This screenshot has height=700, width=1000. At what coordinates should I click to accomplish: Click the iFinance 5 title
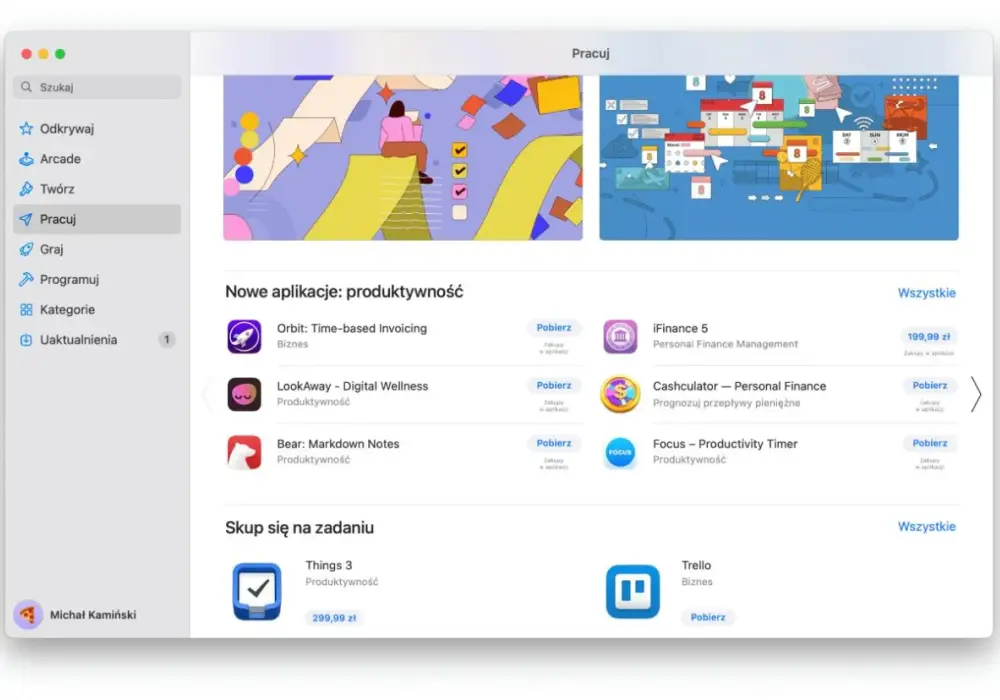[680, 328]
